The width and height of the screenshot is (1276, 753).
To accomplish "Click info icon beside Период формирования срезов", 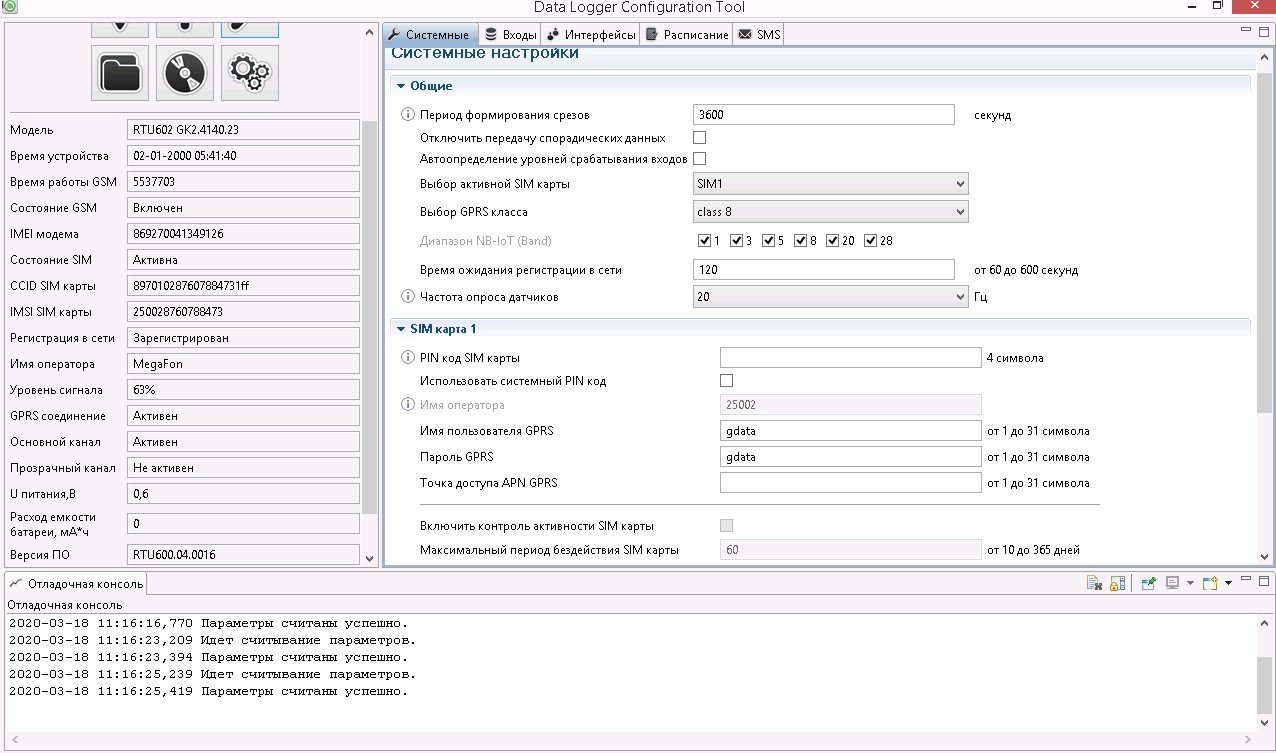I will click(x=407, y=115).
